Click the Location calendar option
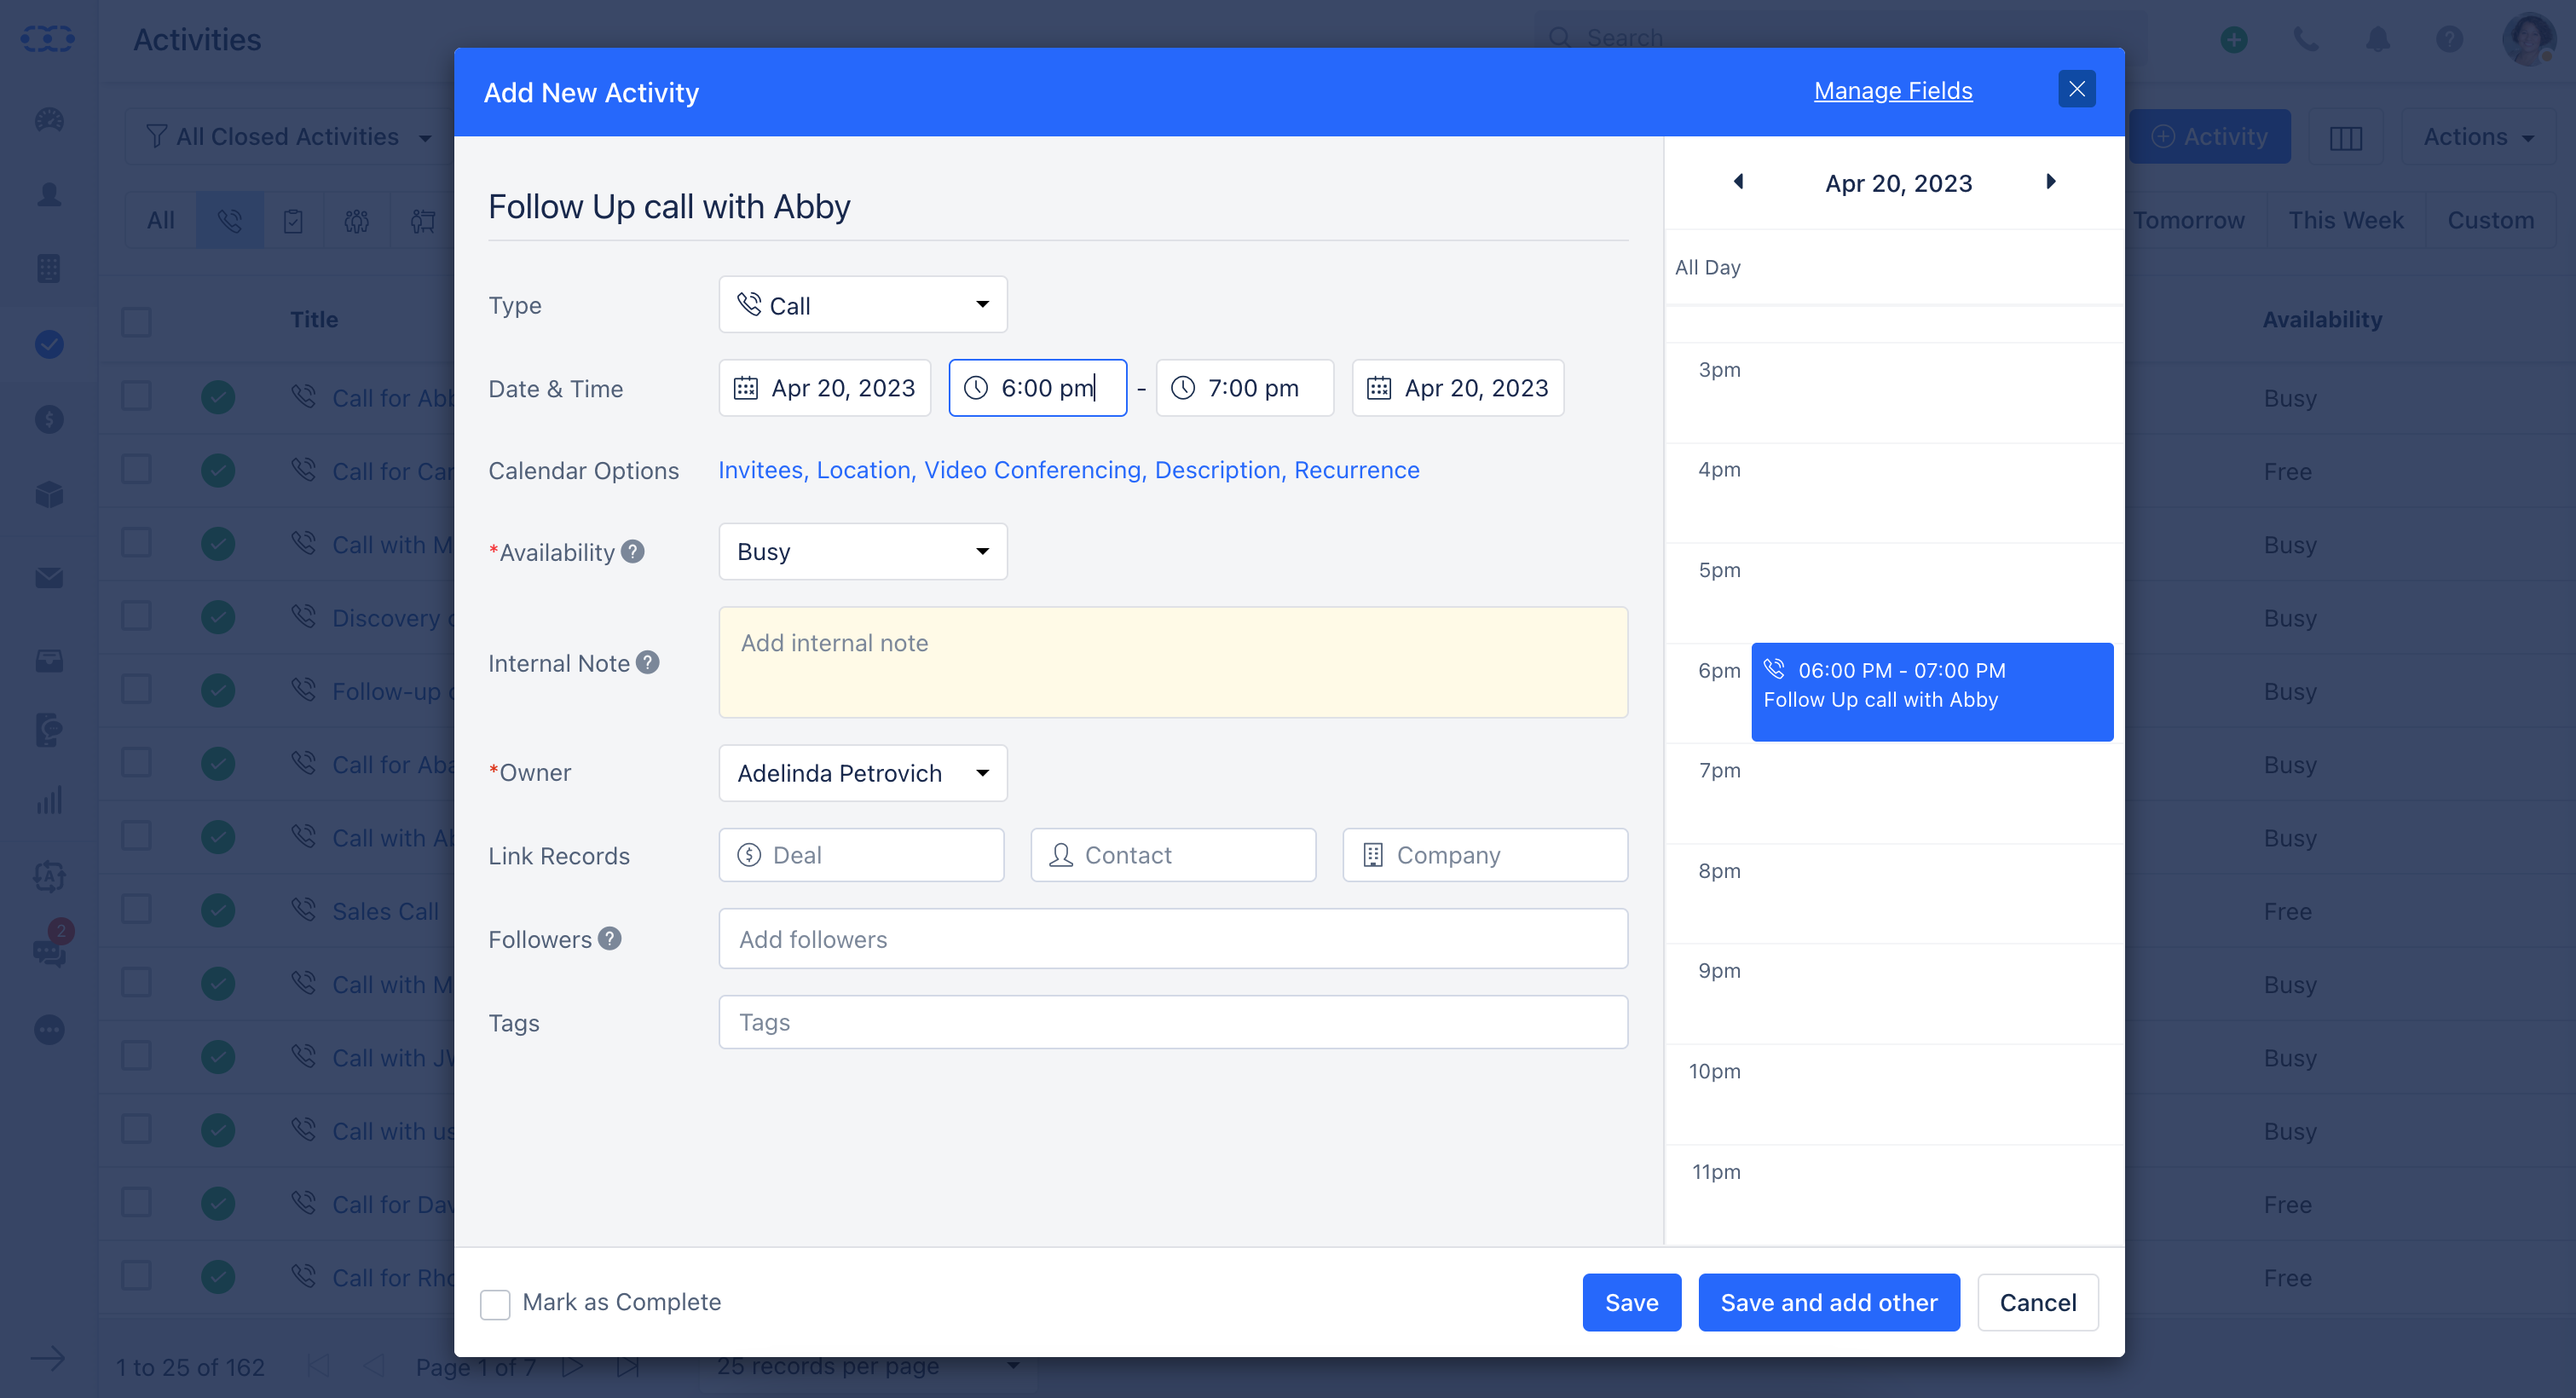 click(864, 471)
